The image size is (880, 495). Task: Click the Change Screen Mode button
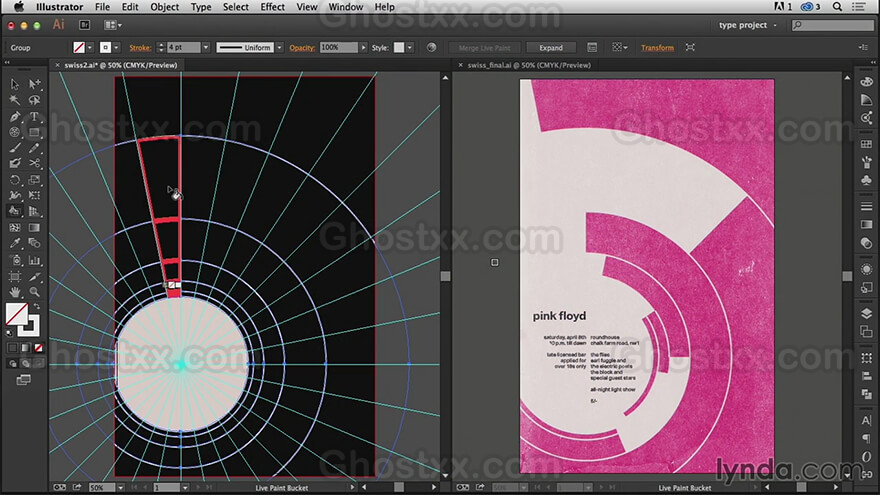pos(24,381)
